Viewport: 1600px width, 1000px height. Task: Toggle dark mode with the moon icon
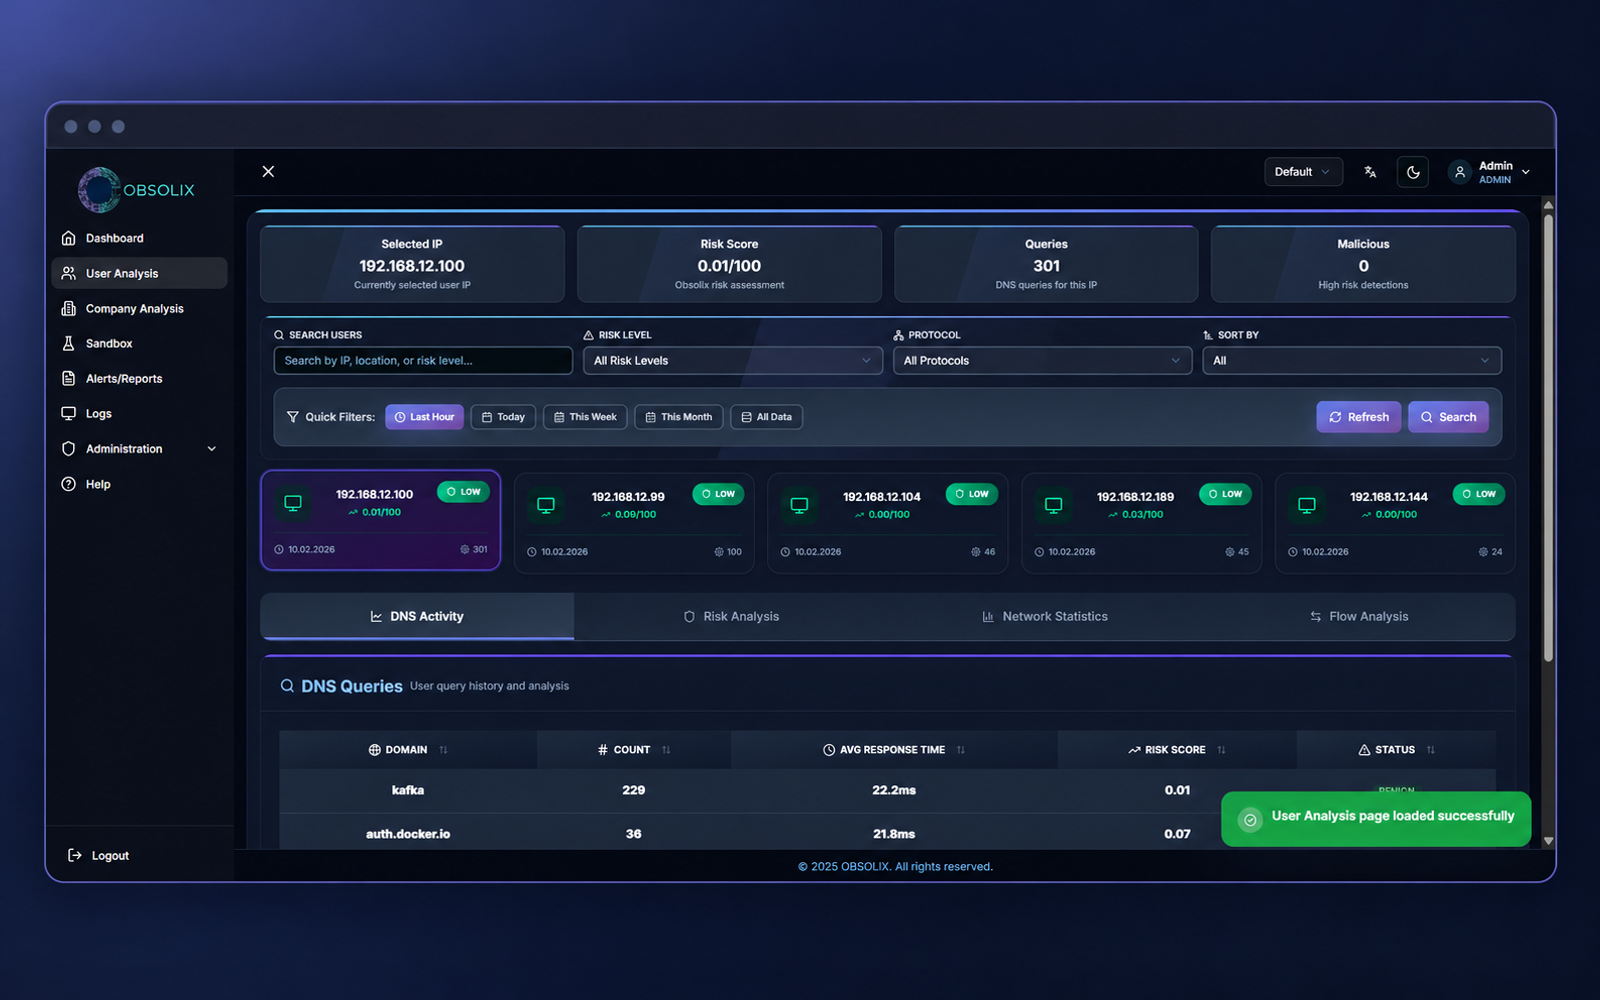click(1413, 172)
